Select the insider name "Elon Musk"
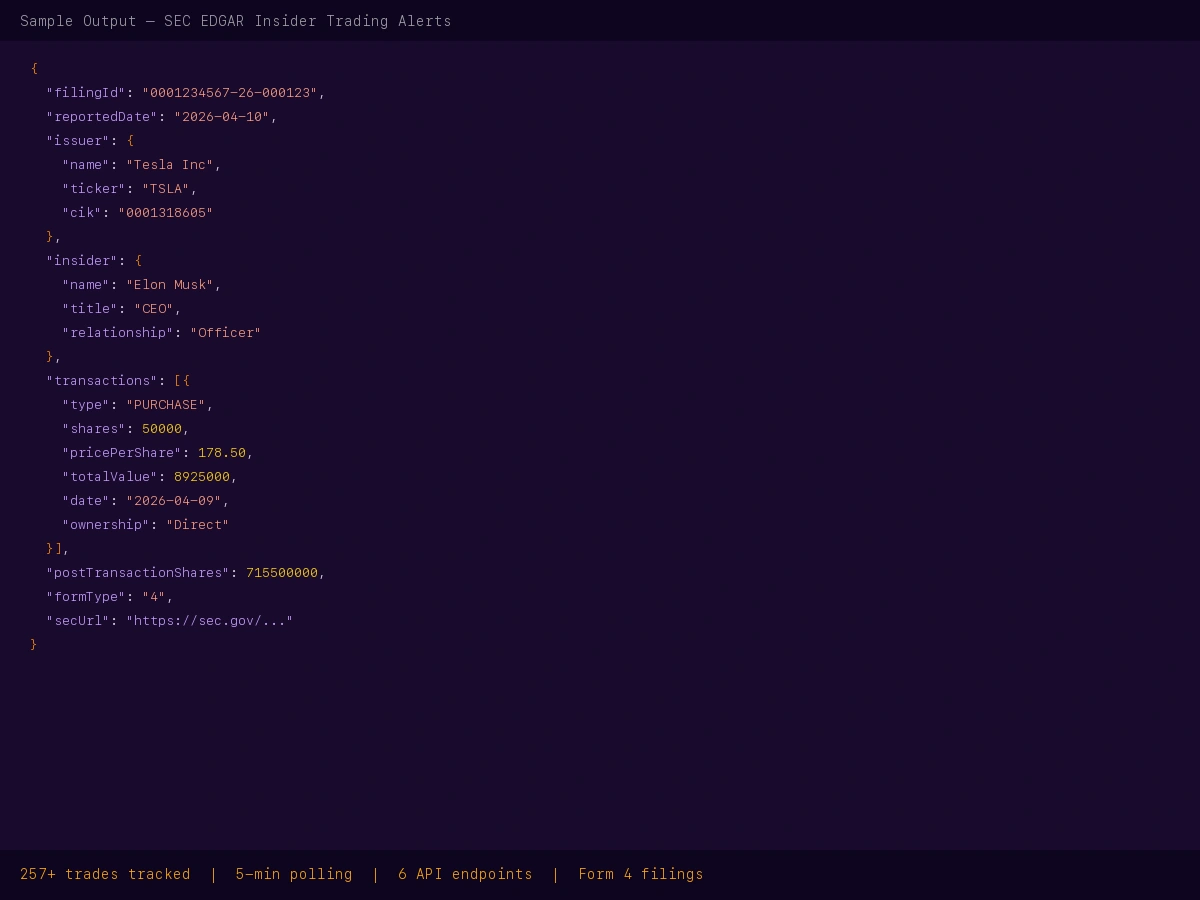The width and height of the screenshot is (1200, 900). (170, 285)
